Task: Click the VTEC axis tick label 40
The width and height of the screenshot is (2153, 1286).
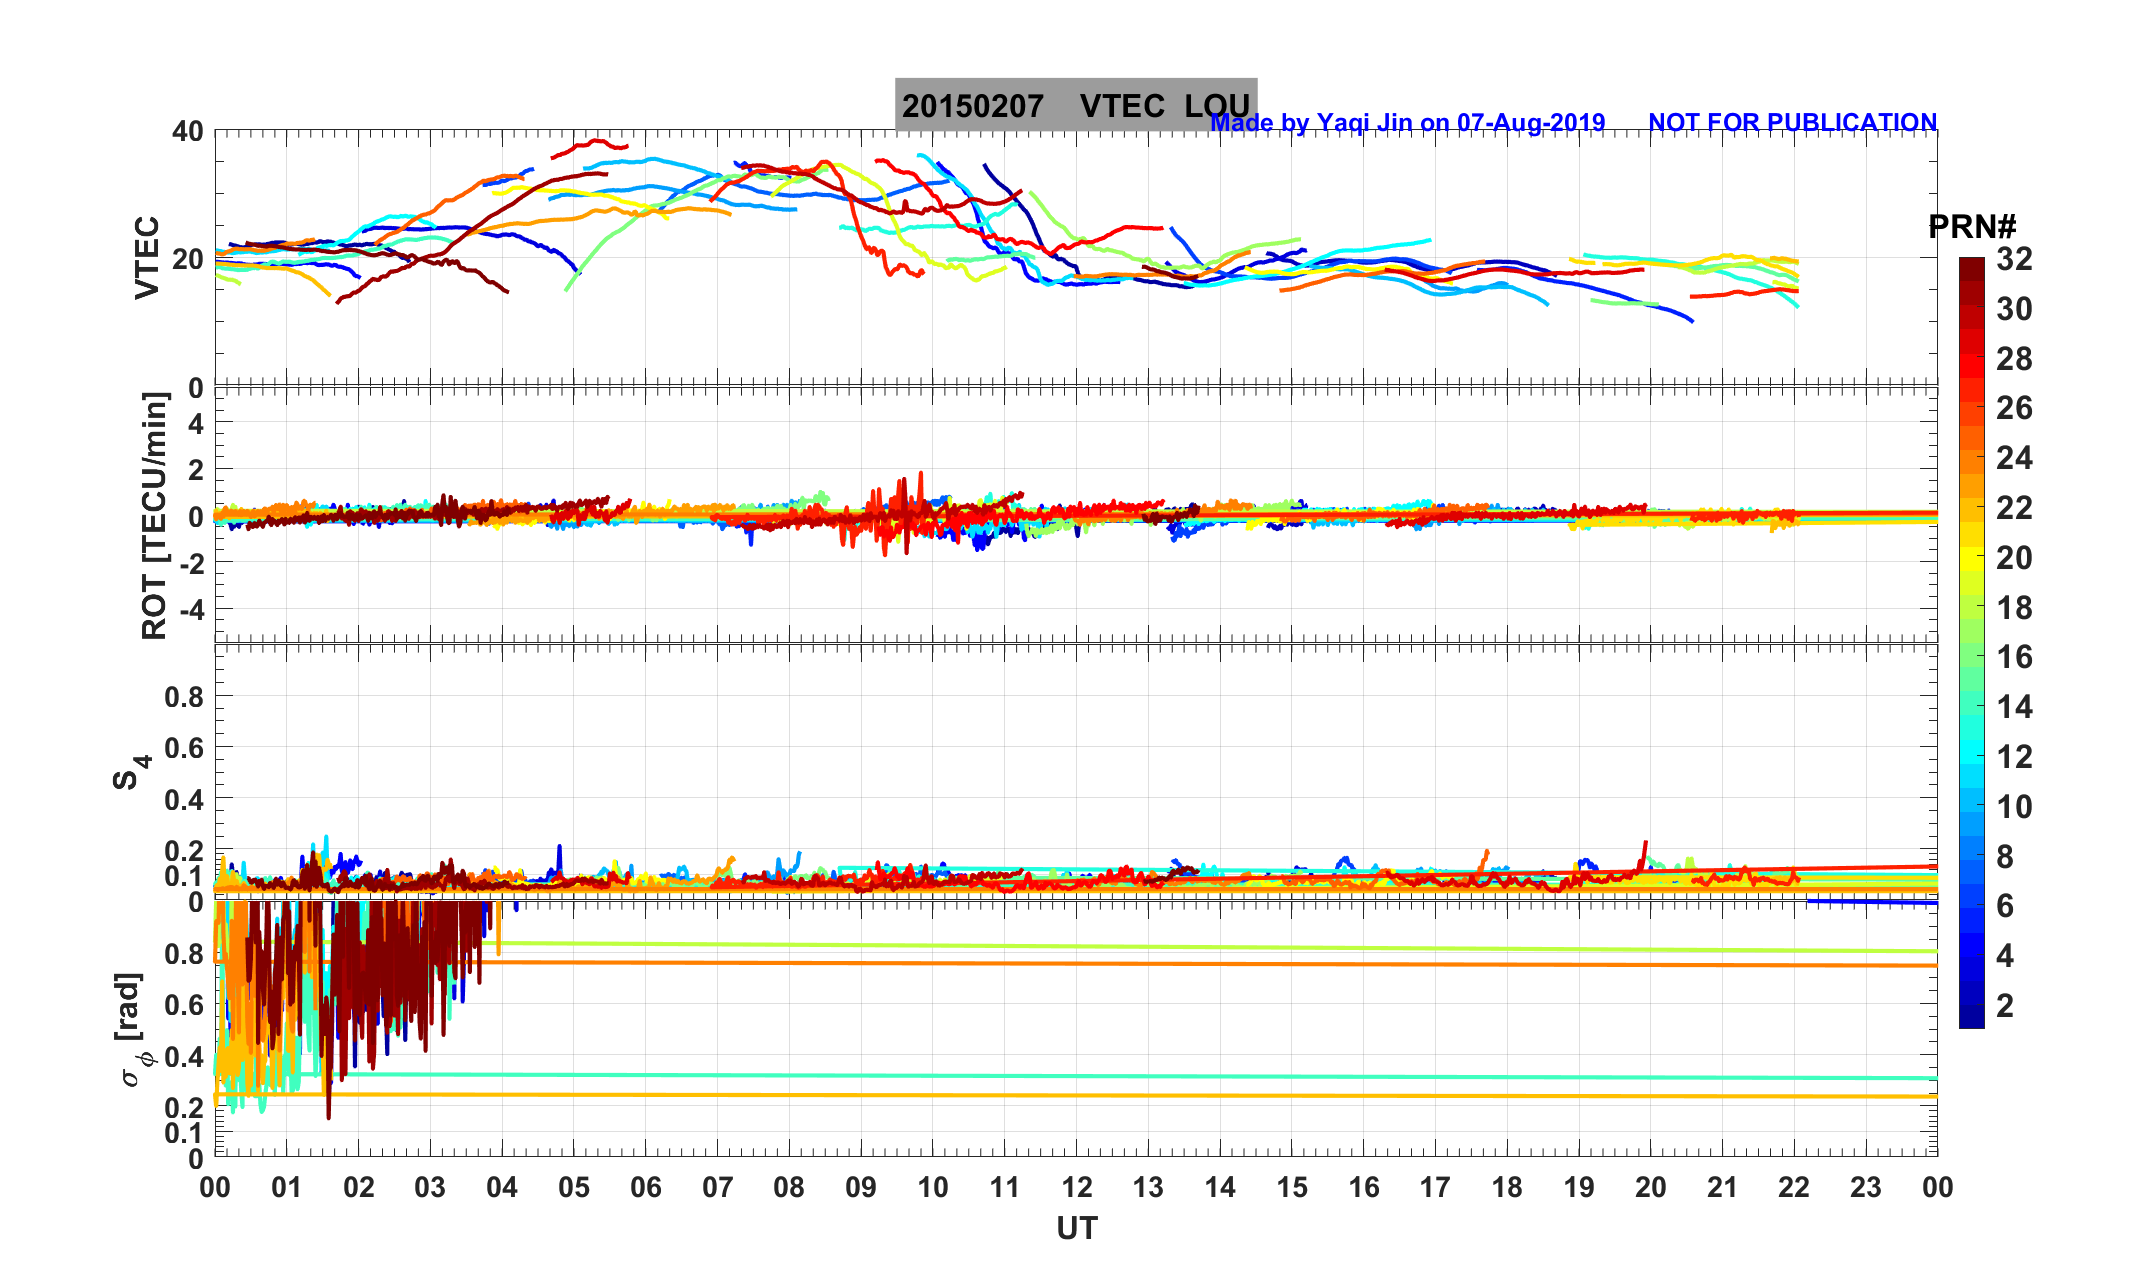Action: (187, 131)
